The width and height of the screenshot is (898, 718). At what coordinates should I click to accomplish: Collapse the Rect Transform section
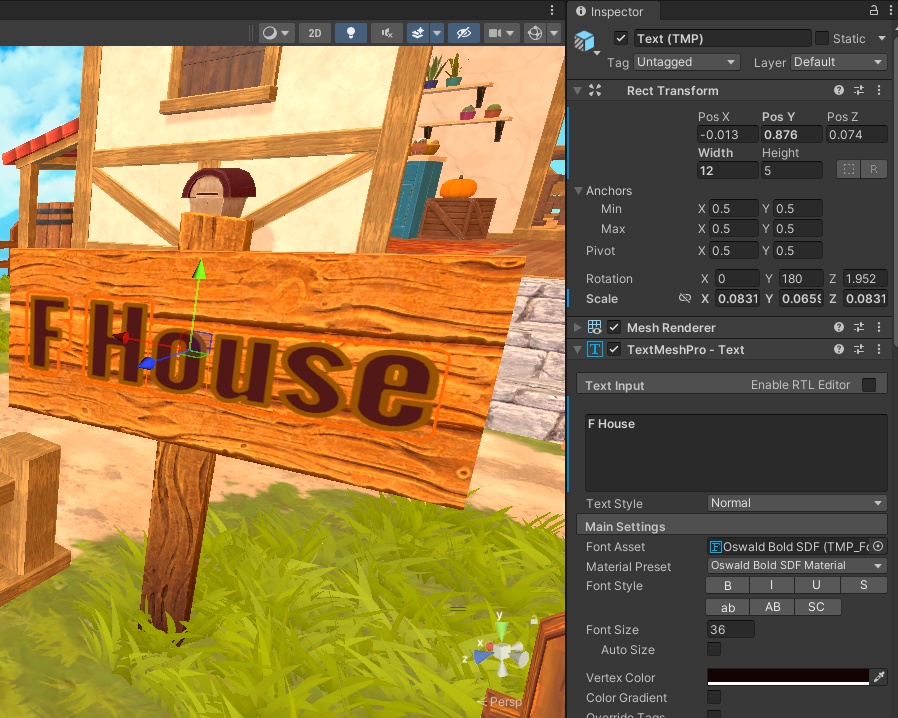point(577,90)
